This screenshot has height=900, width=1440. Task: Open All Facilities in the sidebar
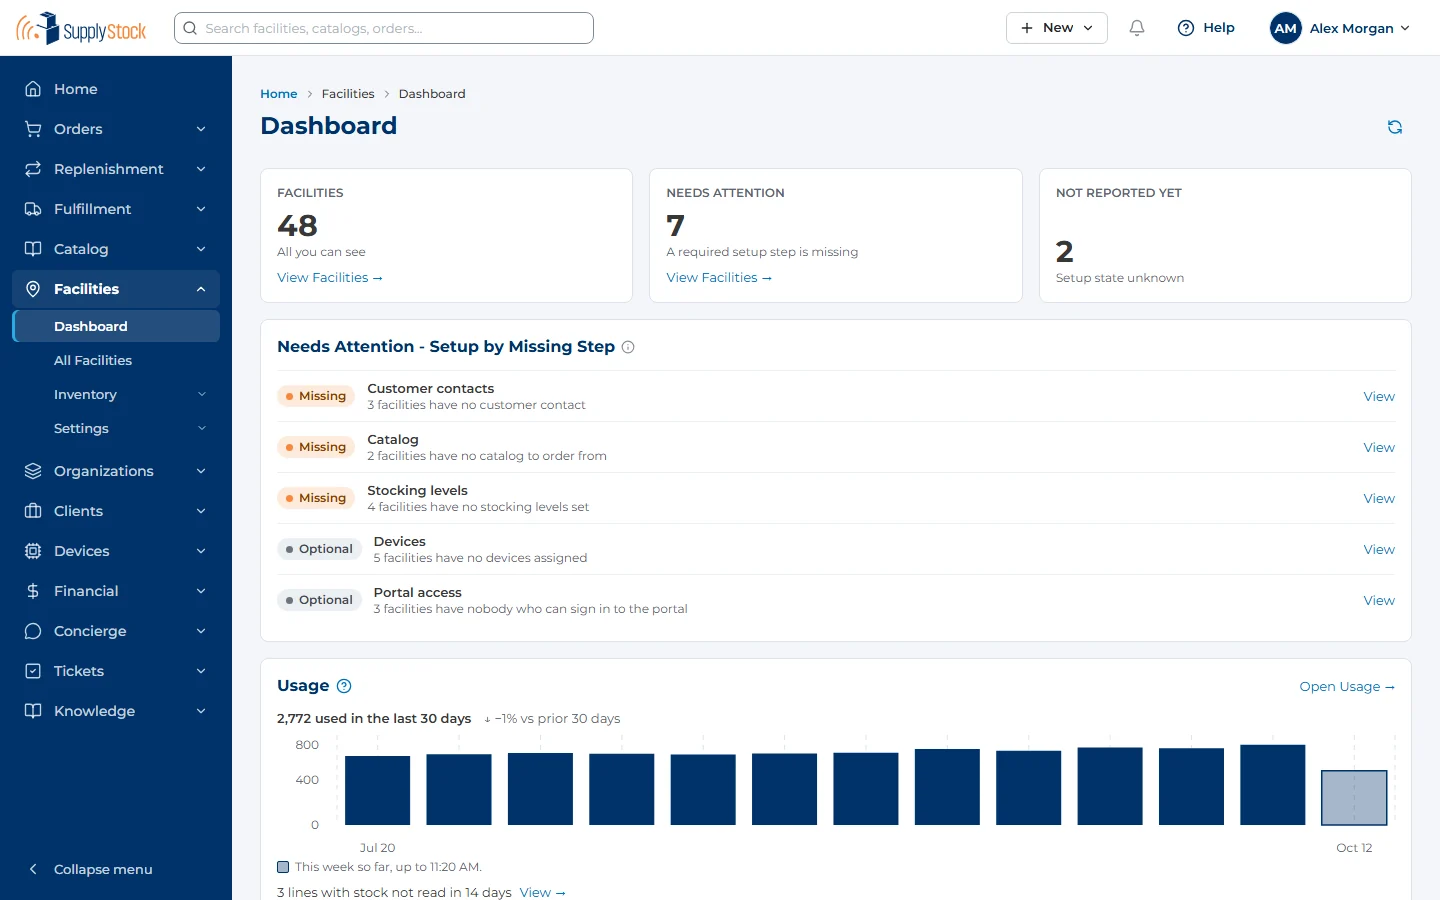coord(116,360)
